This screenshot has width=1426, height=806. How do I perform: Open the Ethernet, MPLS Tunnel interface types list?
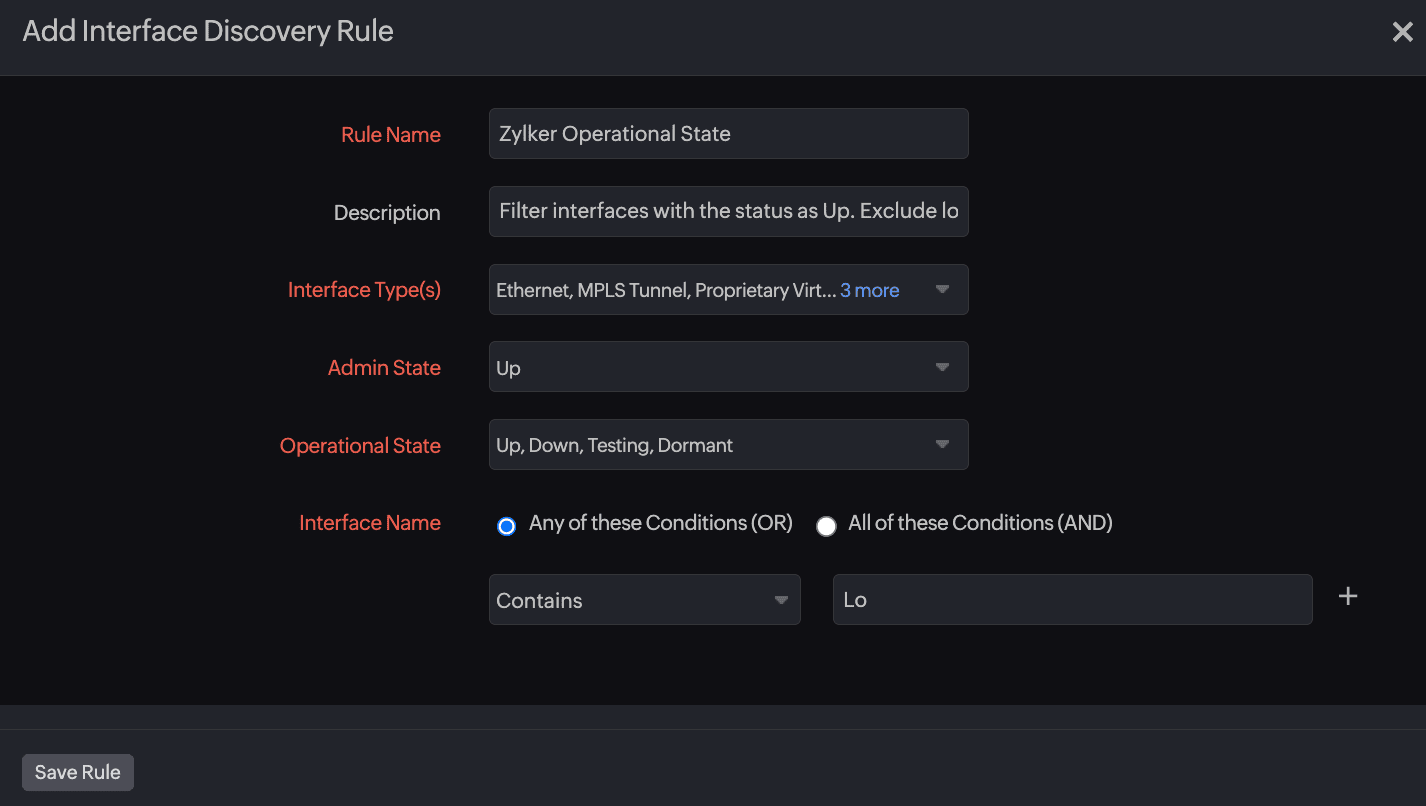[x=665, y=290]
